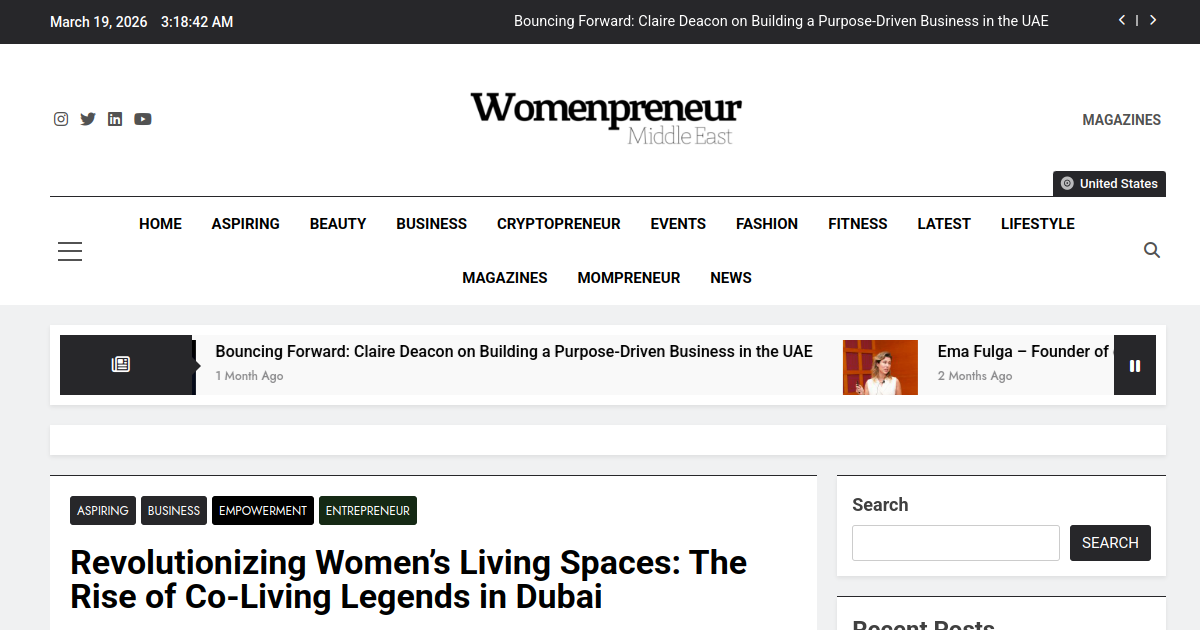
Task: Click the SEARCH button
Action: [1110, 543]
